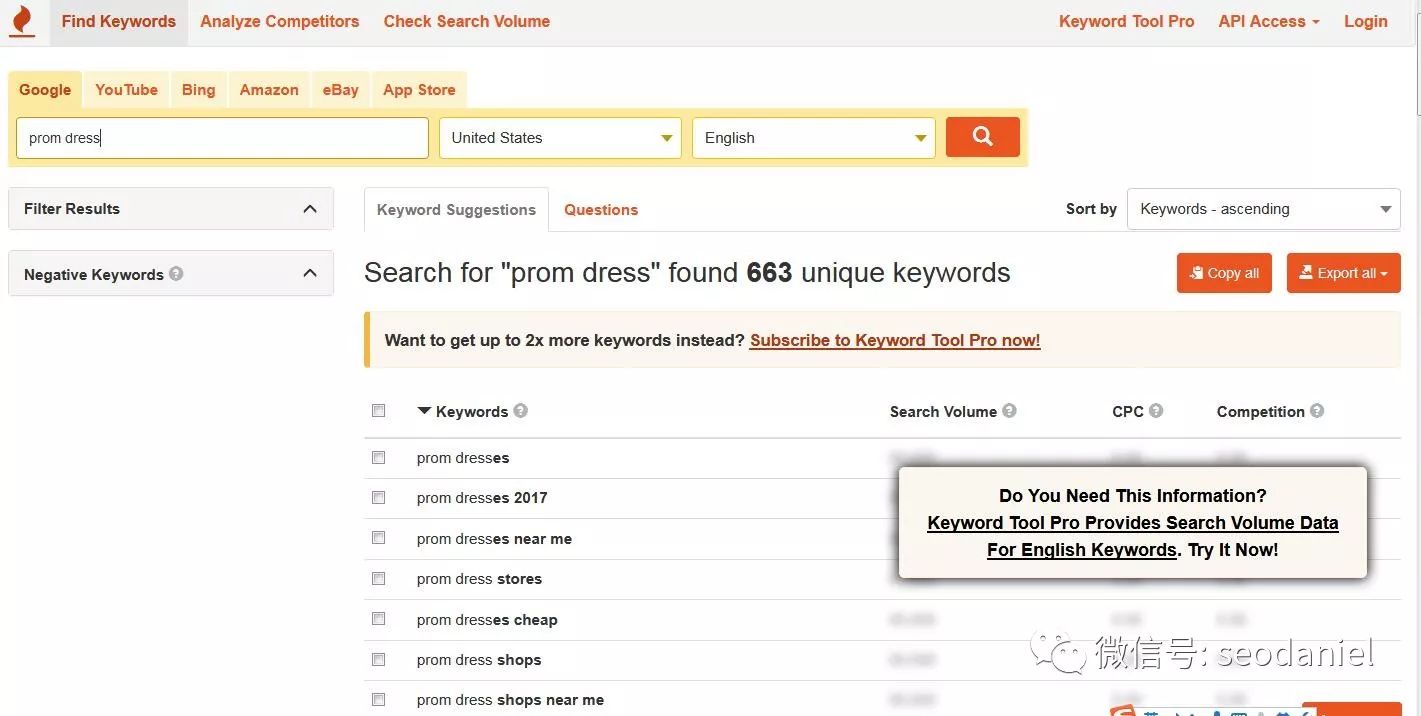Select the prom dress stores checkbox
This screenshot has width=1421, height=716.
378,578
